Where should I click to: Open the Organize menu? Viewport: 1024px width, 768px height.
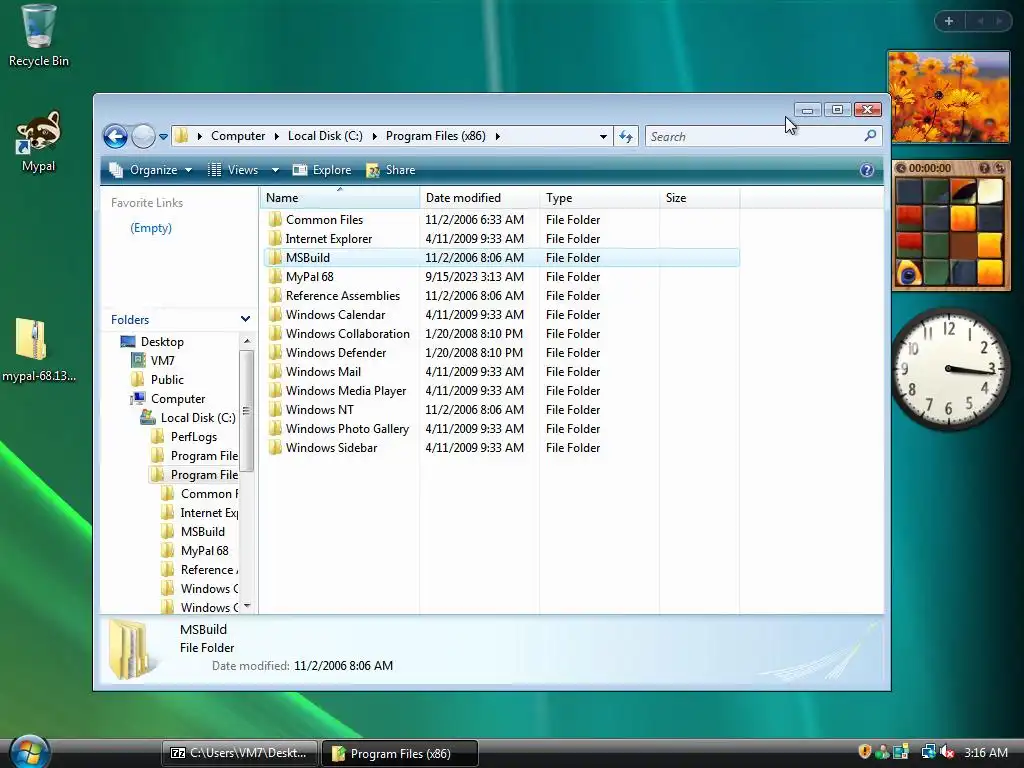[x=151, y=170]
